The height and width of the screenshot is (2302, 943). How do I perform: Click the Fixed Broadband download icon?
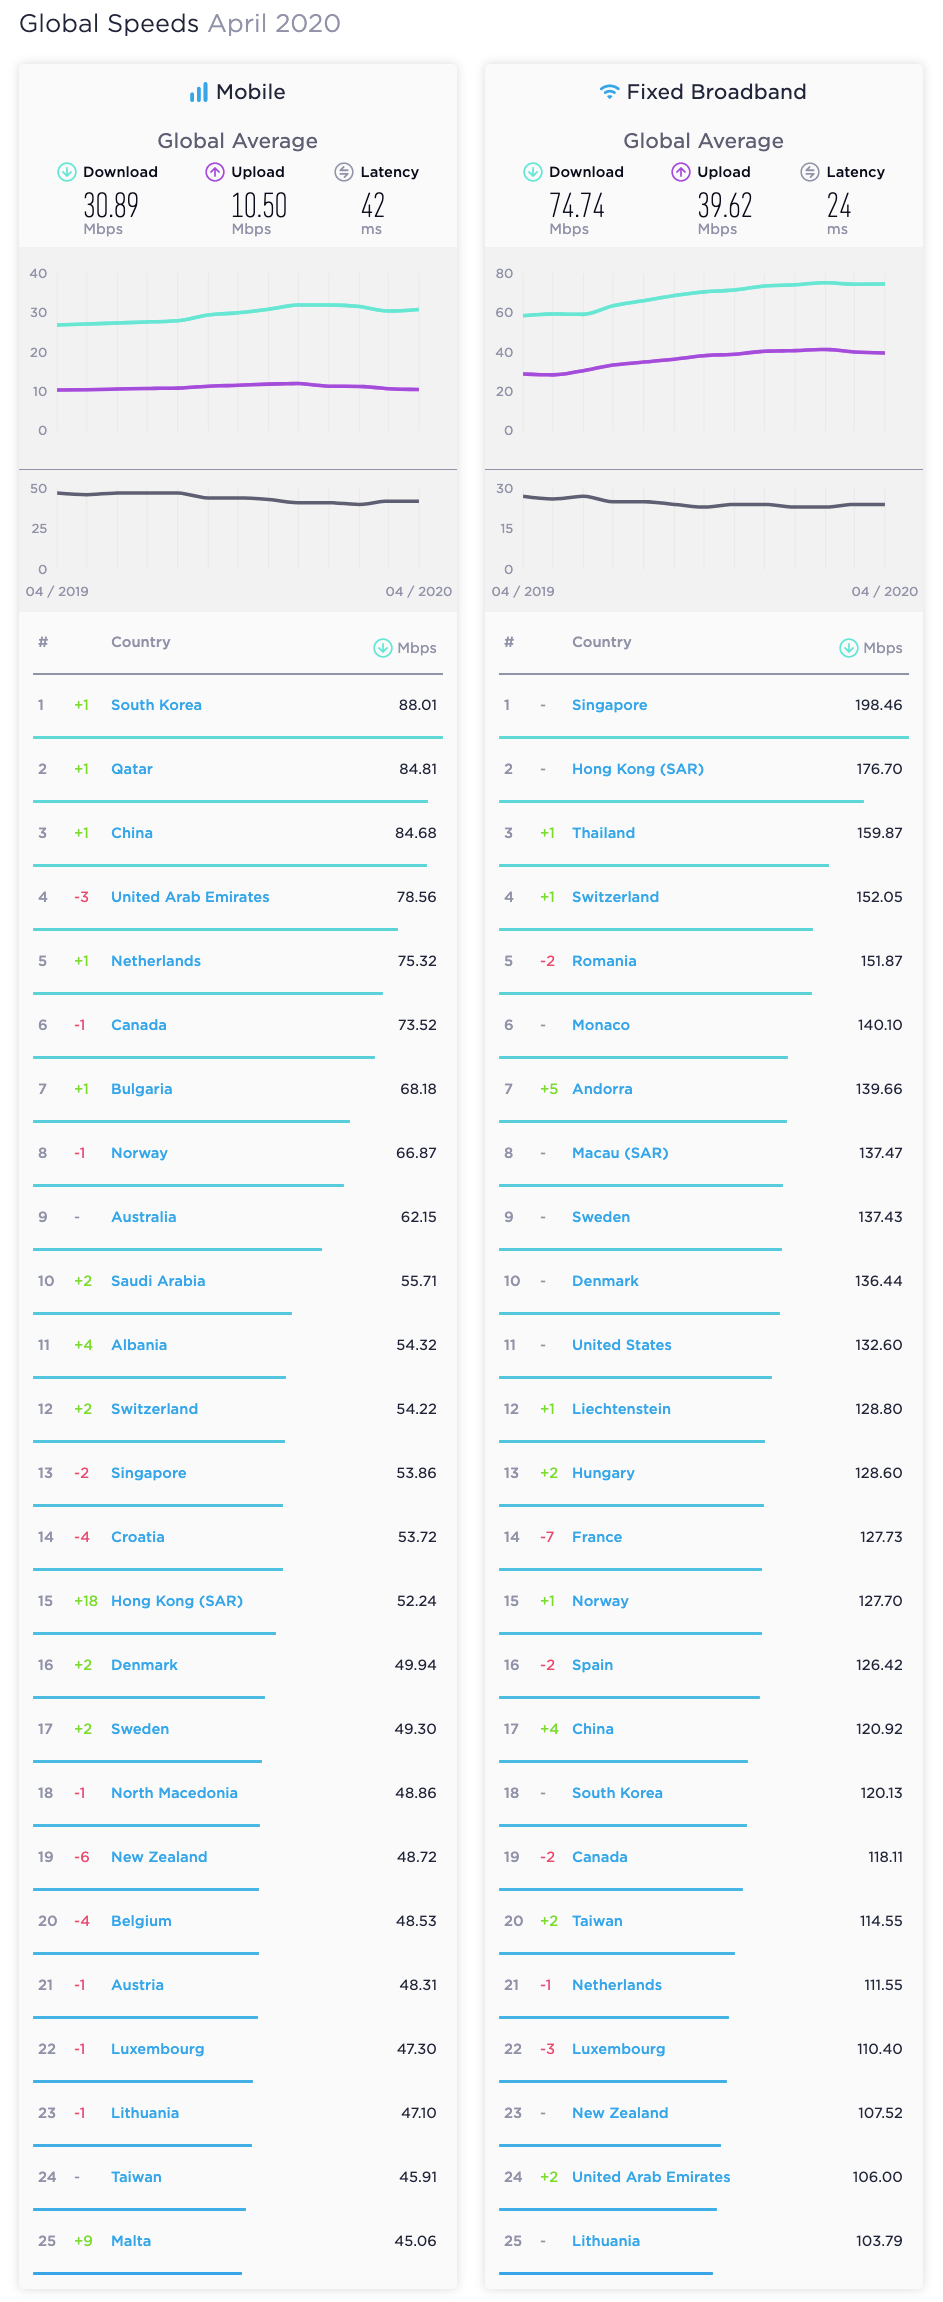click(x=533, y=172)
